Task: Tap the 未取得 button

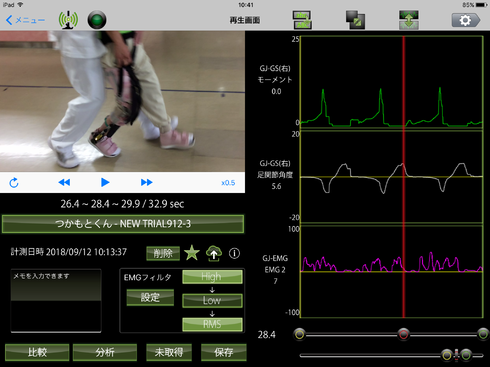Action: tap(169, 352)
